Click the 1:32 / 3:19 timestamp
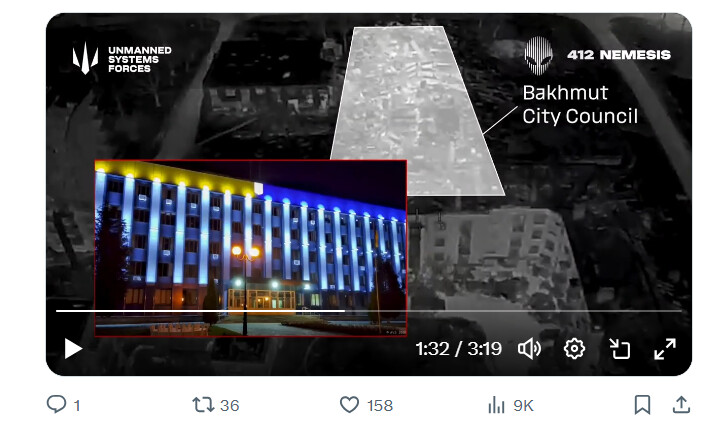Viewport: 711px width, 423px height. point(458,349)
